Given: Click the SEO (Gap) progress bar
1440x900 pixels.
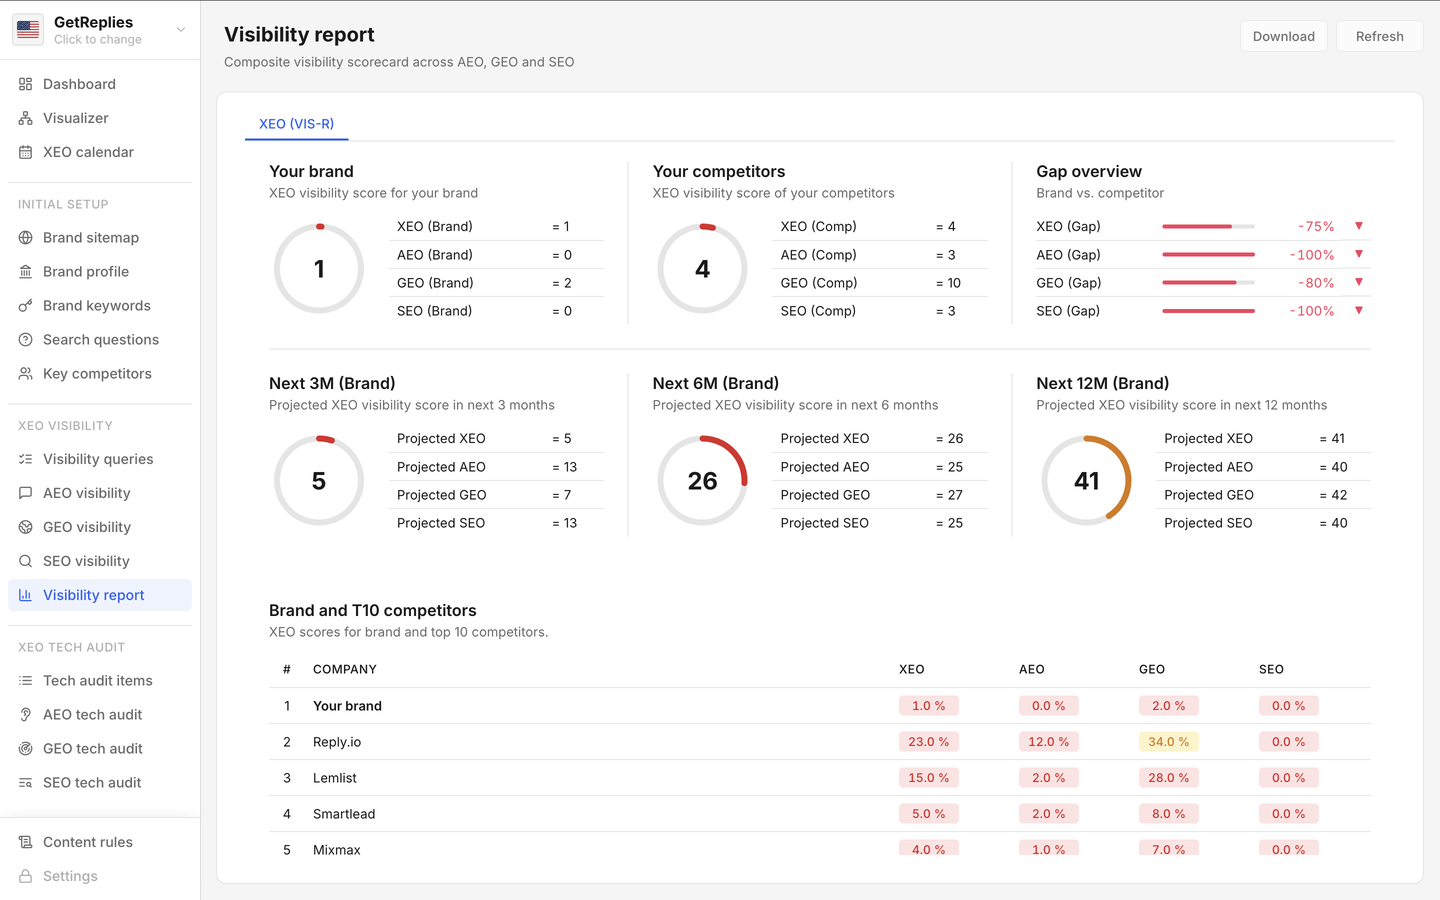Looking at the screenshot, I should (x=1208, y=311).
